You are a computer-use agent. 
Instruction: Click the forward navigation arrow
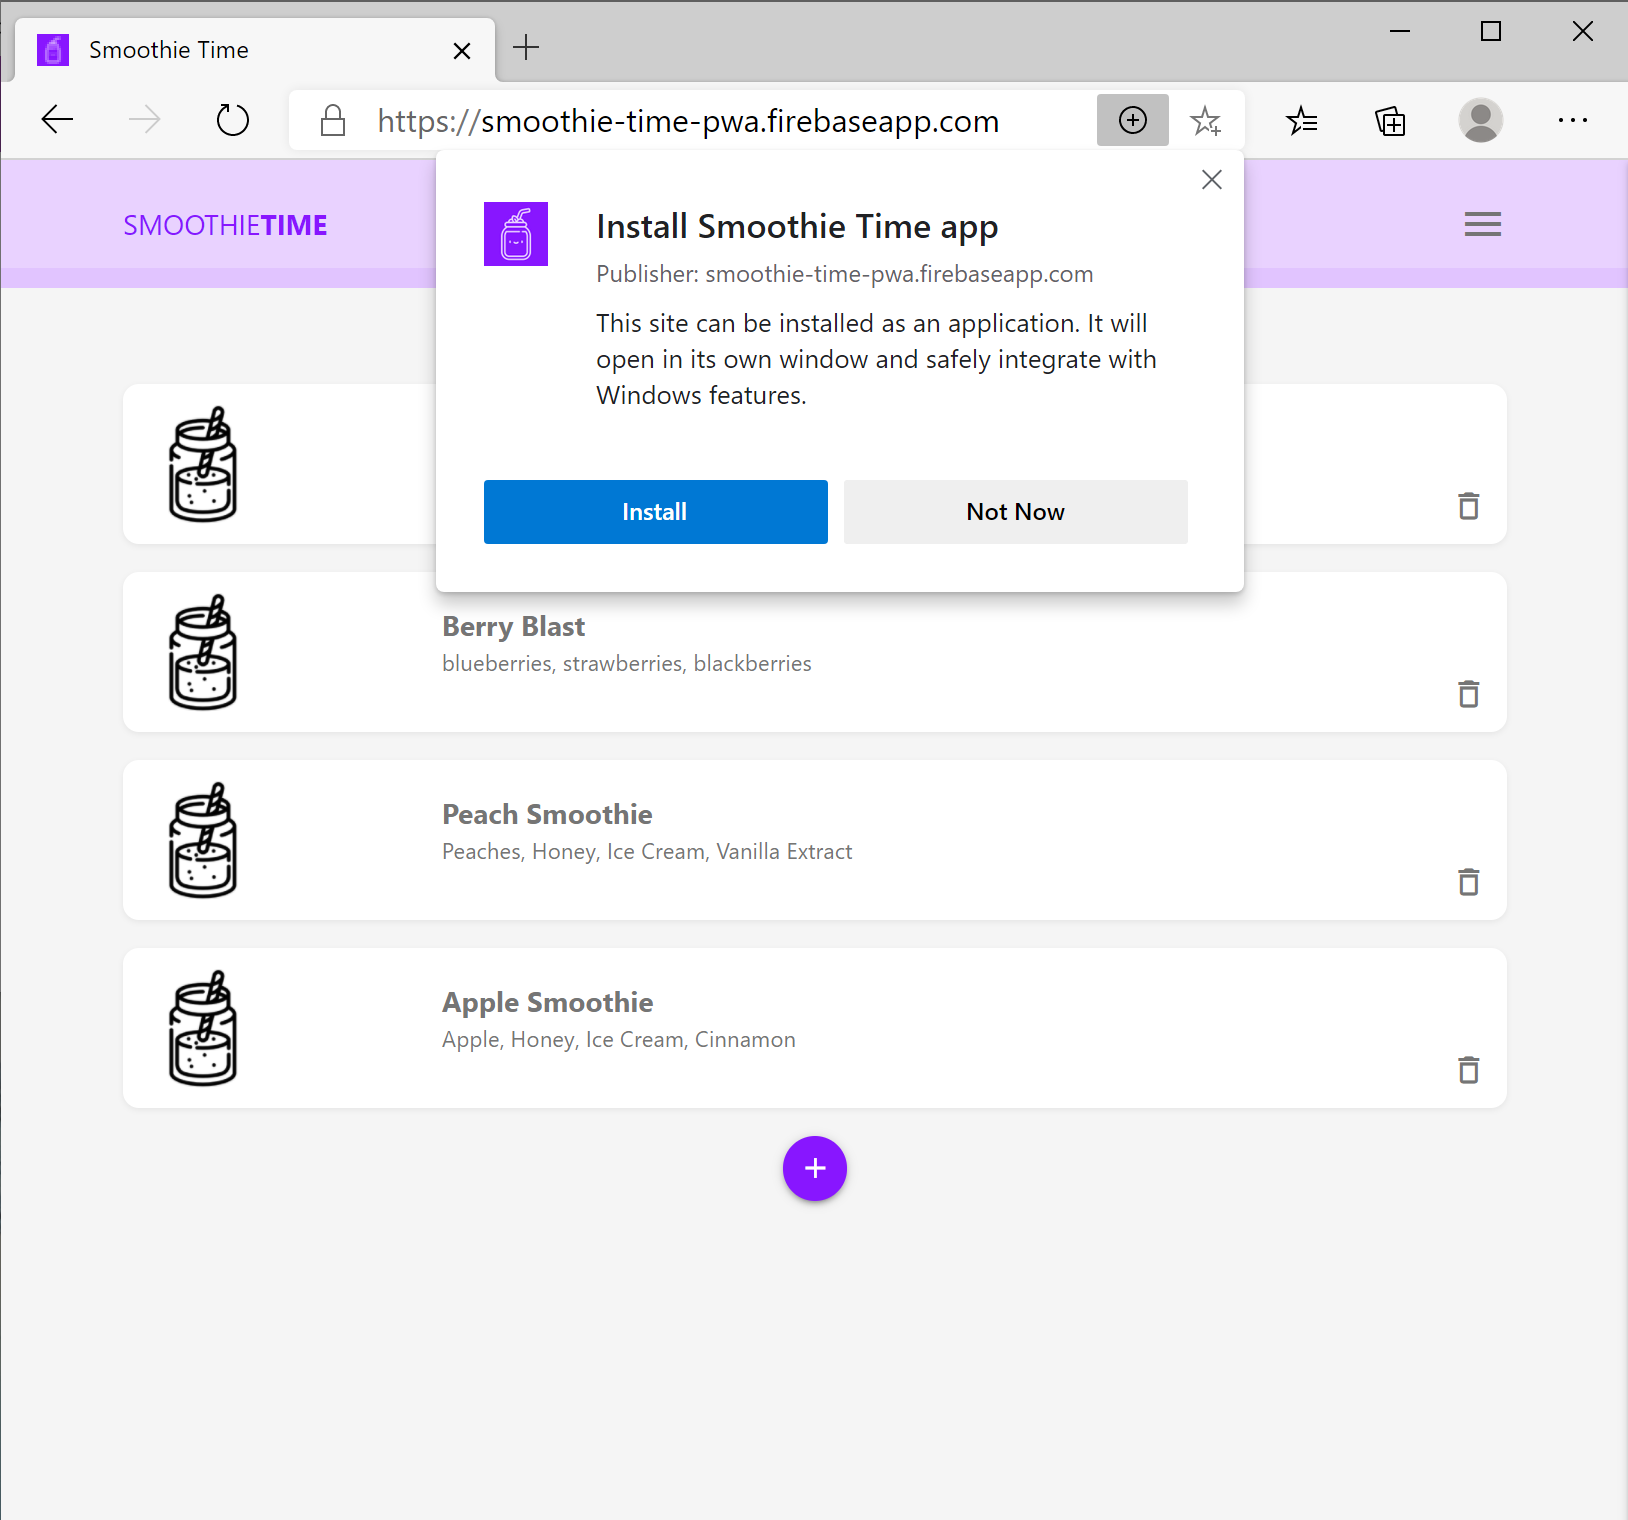tap(145, 121)
